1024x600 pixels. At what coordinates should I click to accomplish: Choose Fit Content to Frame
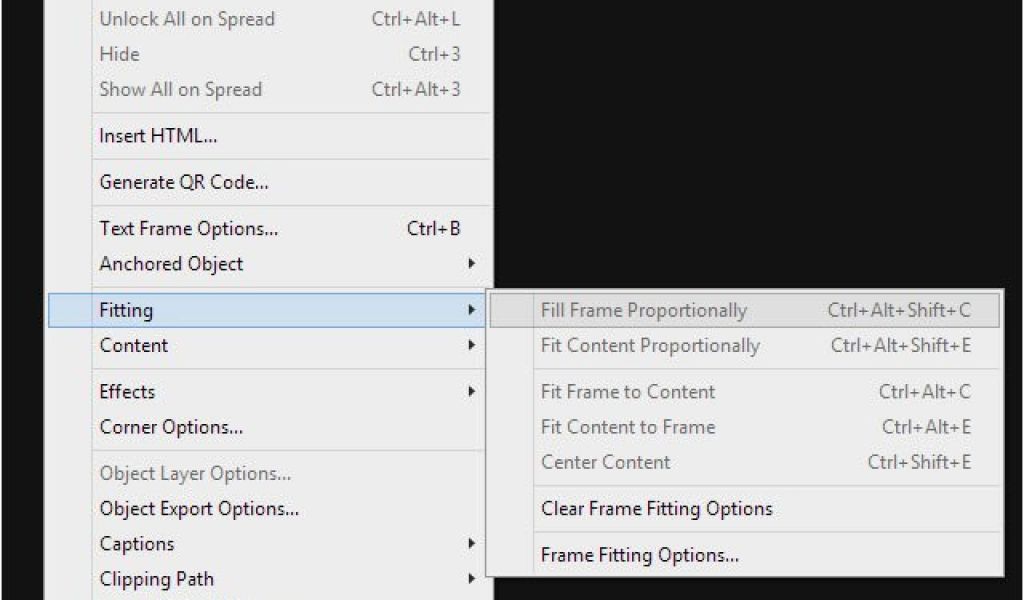click(x=628, y=427)
